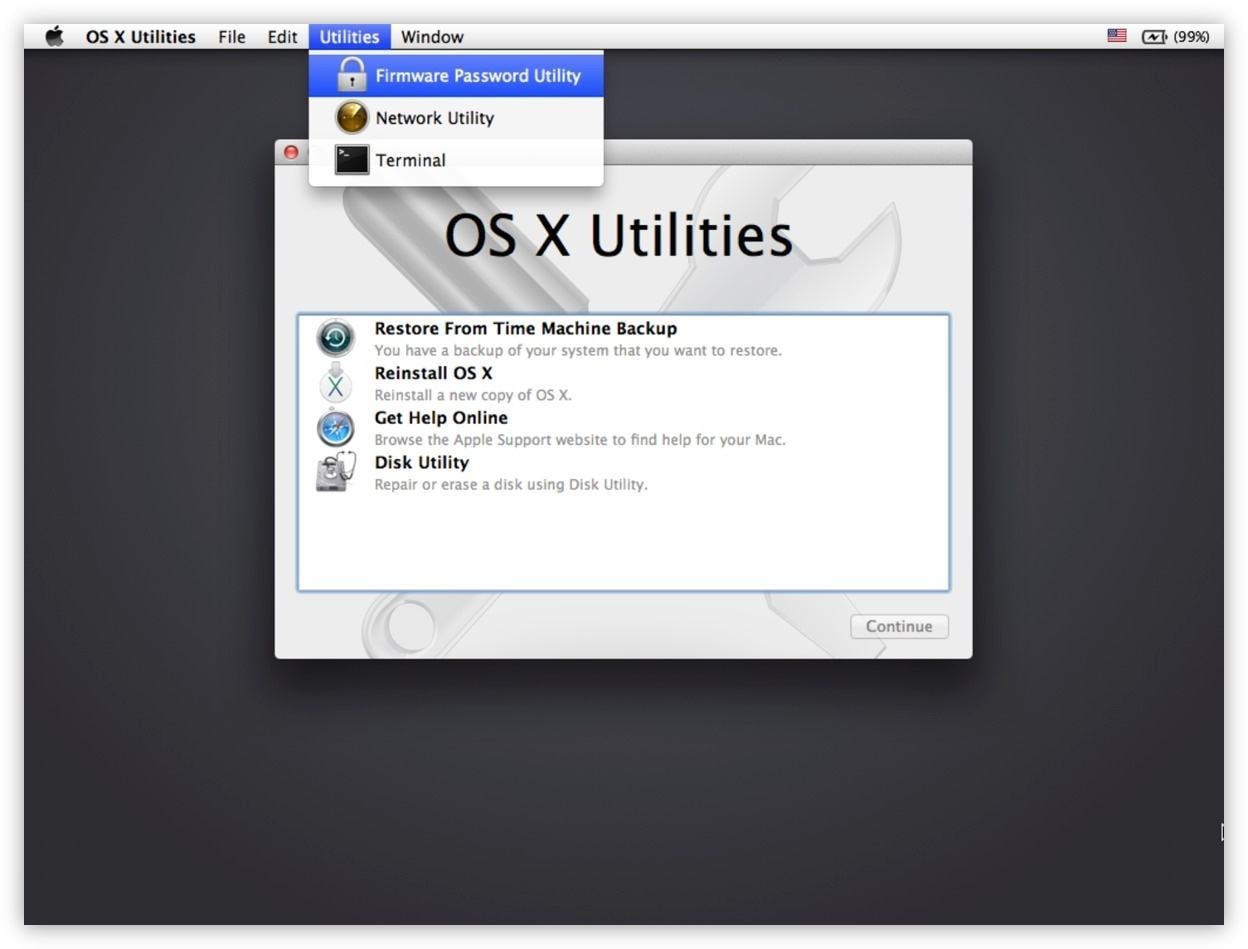The image size is (1248, 949).
Task: Click the Time Machine clock icon
Action: click(x=336, y=338)
